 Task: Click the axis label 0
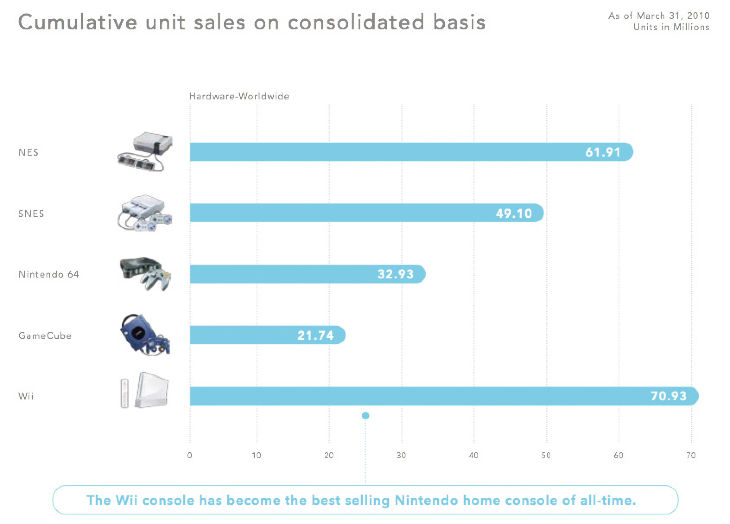point(190,455)
